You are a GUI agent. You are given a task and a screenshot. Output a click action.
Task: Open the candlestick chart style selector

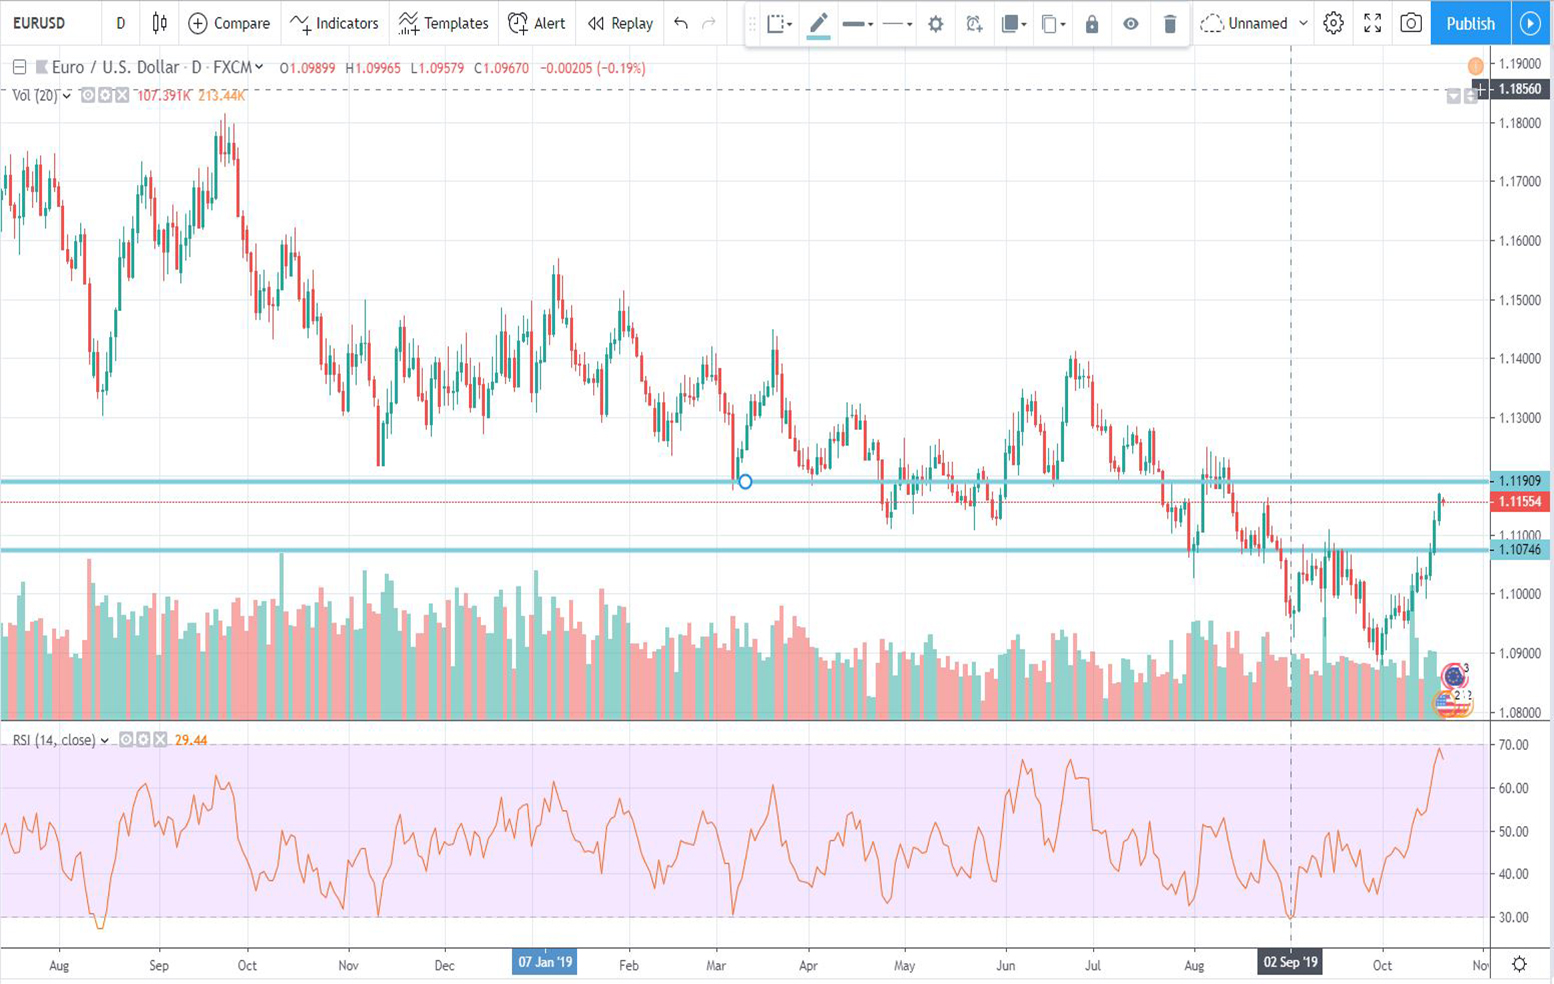click(160, 23)
